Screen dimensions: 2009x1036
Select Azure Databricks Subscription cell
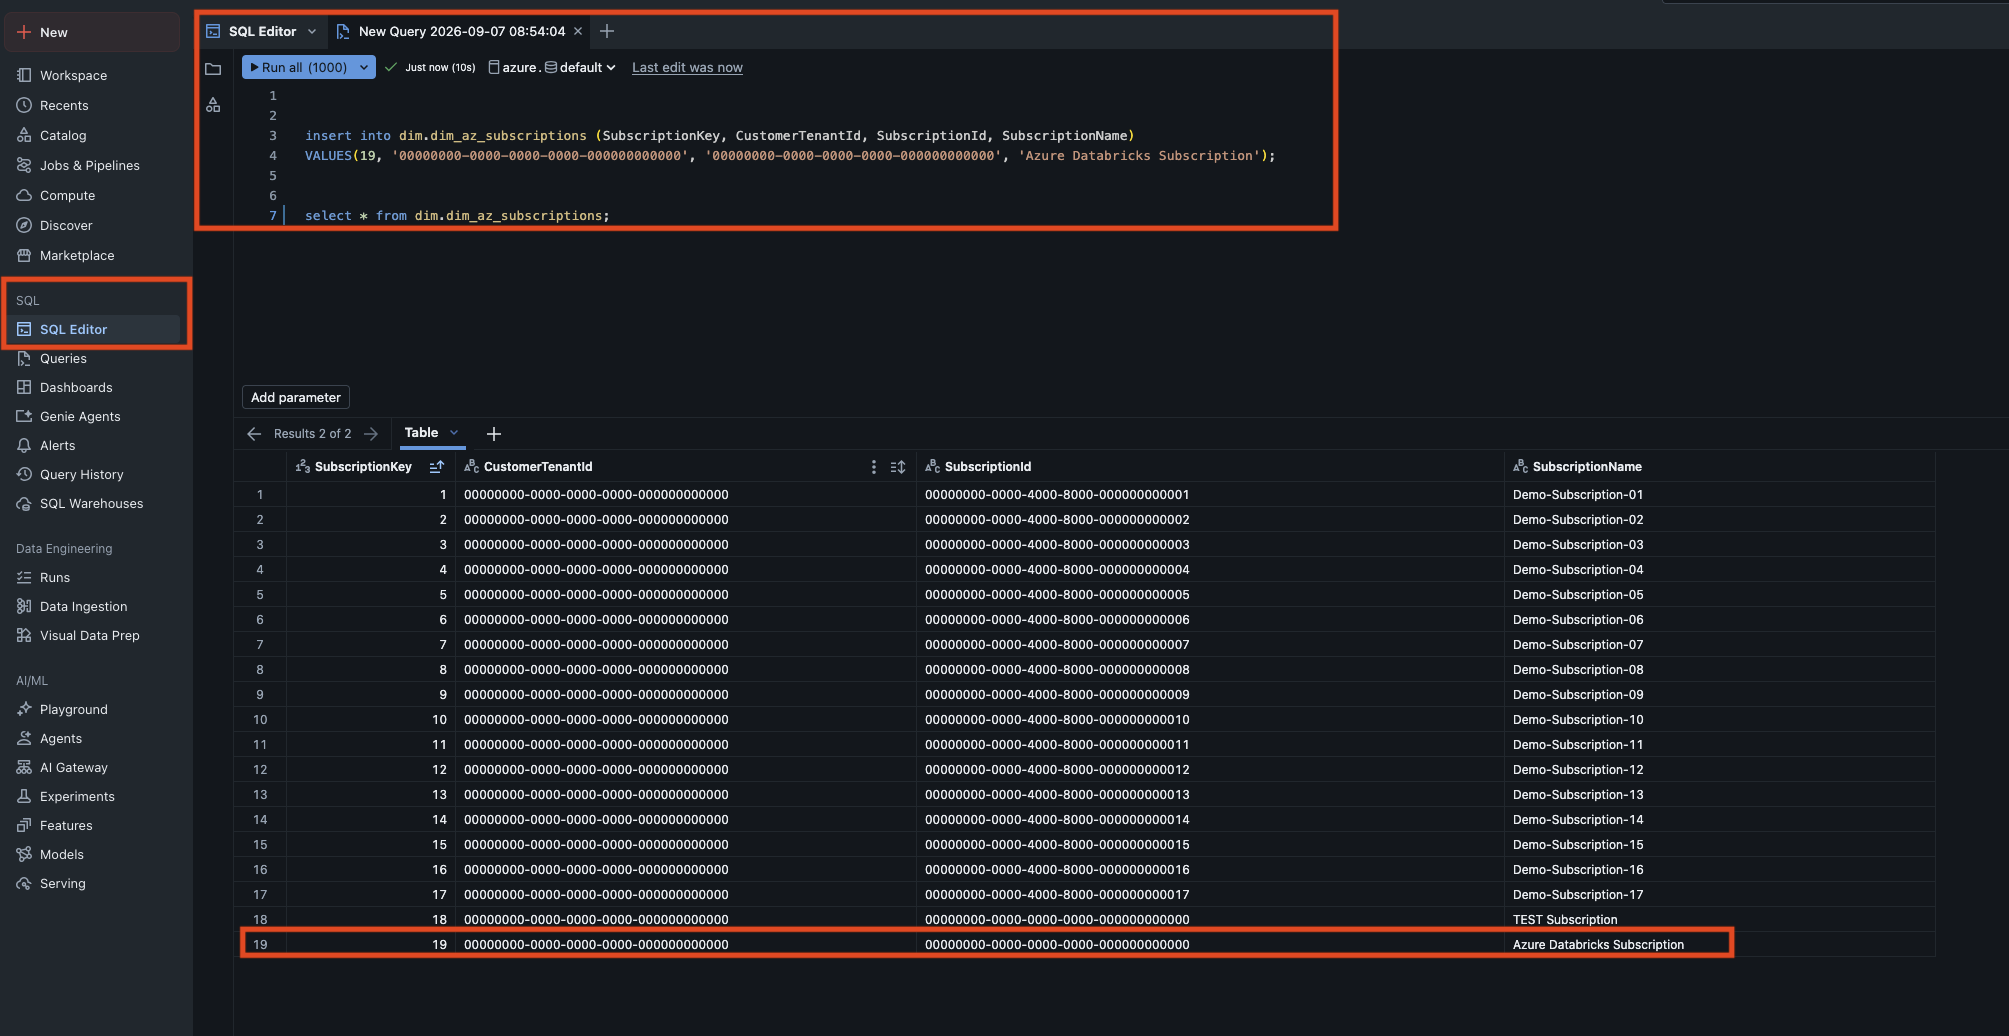1598,945
